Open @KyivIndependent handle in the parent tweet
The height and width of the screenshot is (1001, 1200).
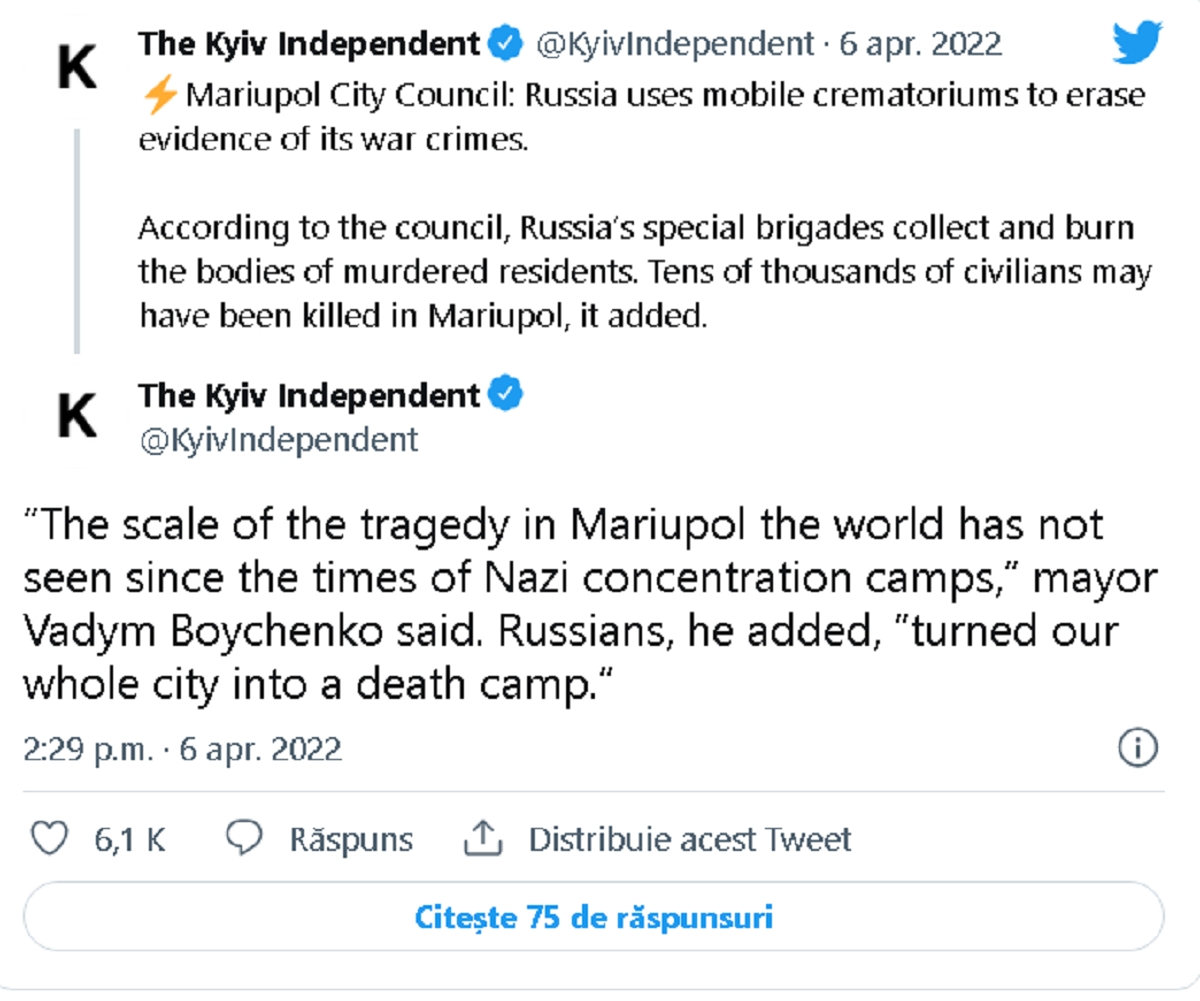(x=675, y=44)
